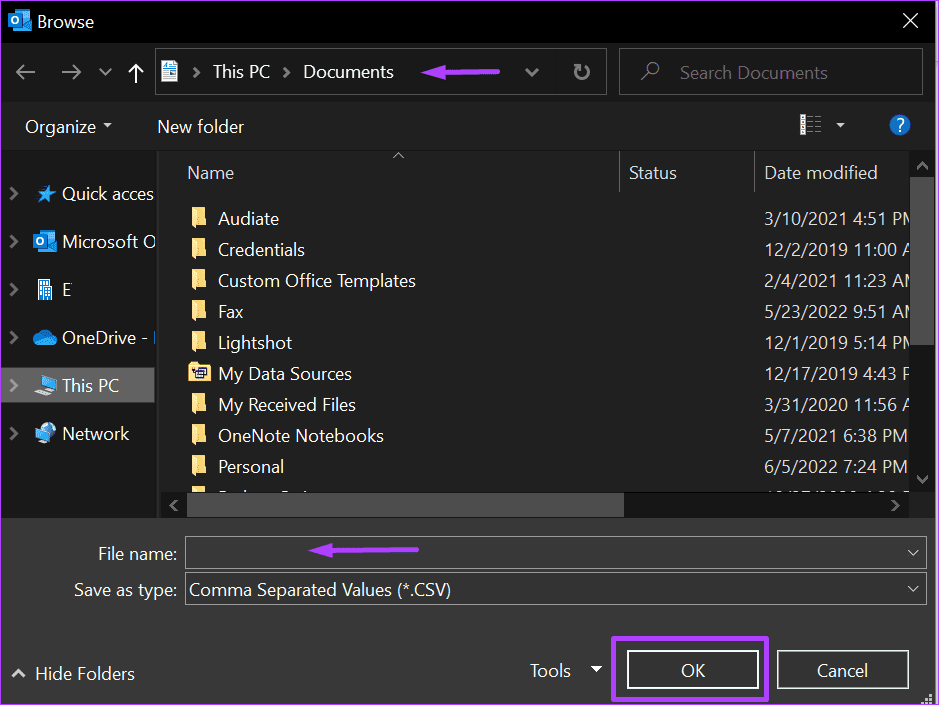The width and height of the screenshot is (939, 705).
Task: Change the view layout icon
Action: [x=810, y=125]
